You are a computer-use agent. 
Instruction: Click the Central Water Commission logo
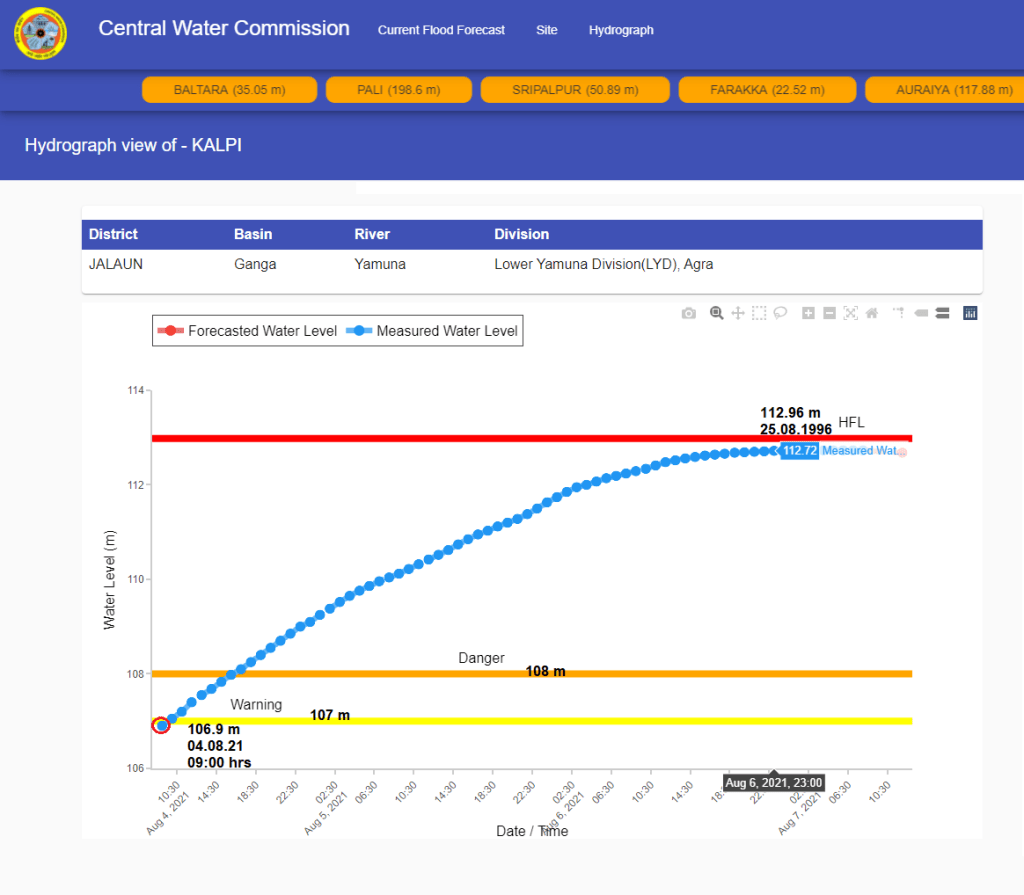(40, 34)
